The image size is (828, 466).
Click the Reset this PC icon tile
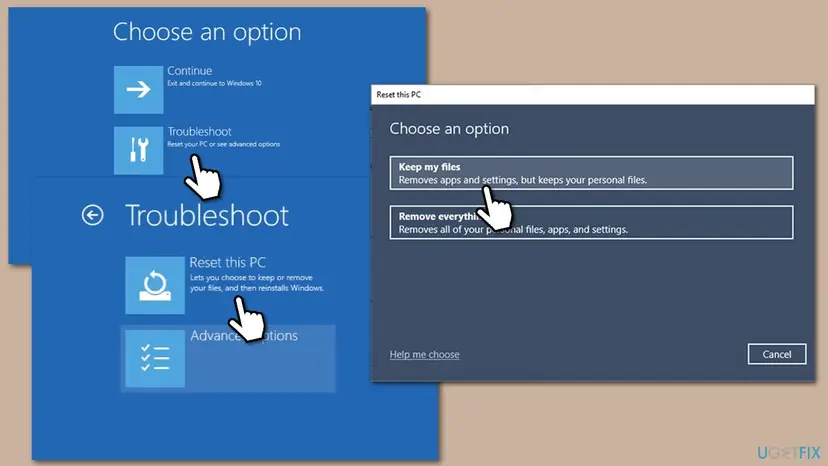click(x=155, y=285)
